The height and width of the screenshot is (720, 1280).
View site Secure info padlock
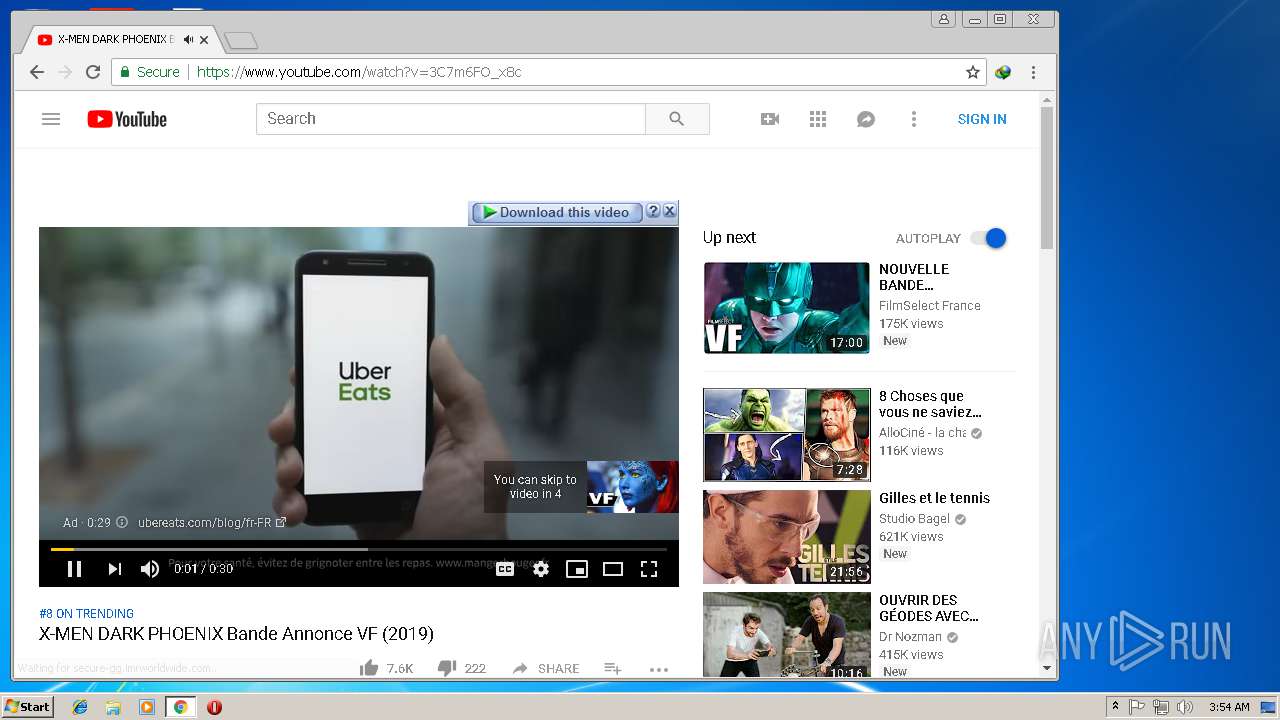coord(150,72)
